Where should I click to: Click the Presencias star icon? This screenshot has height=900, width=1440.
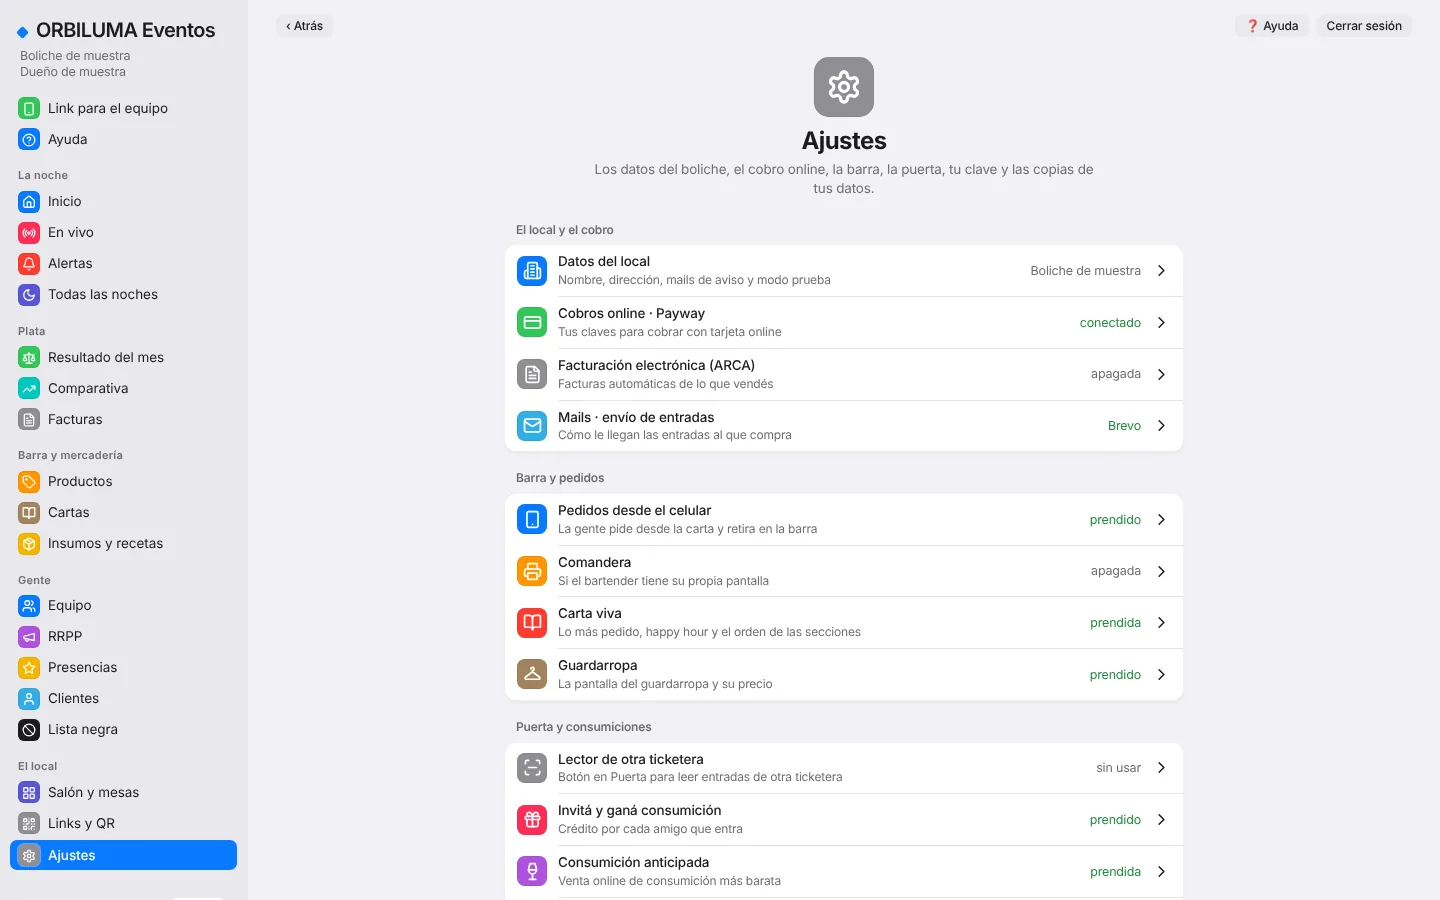coord(29,667)
